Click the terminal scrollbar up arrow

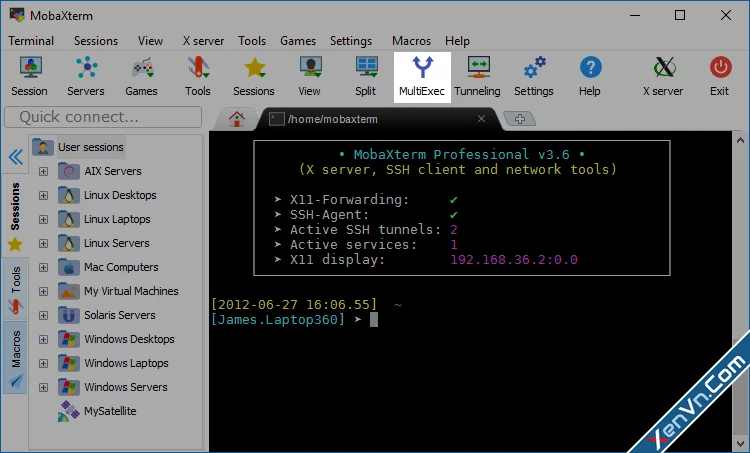[x=740, y=140]
